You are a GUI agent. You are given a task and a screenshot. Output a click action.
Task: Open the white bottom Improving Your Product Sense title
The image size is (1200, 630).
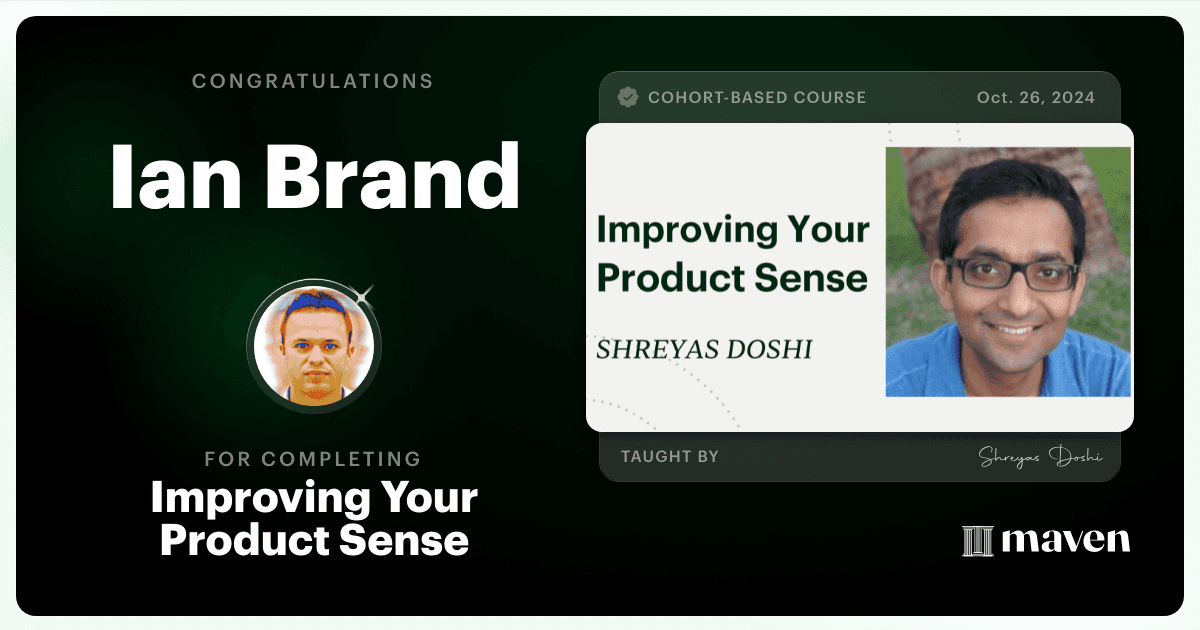[314, 519]
